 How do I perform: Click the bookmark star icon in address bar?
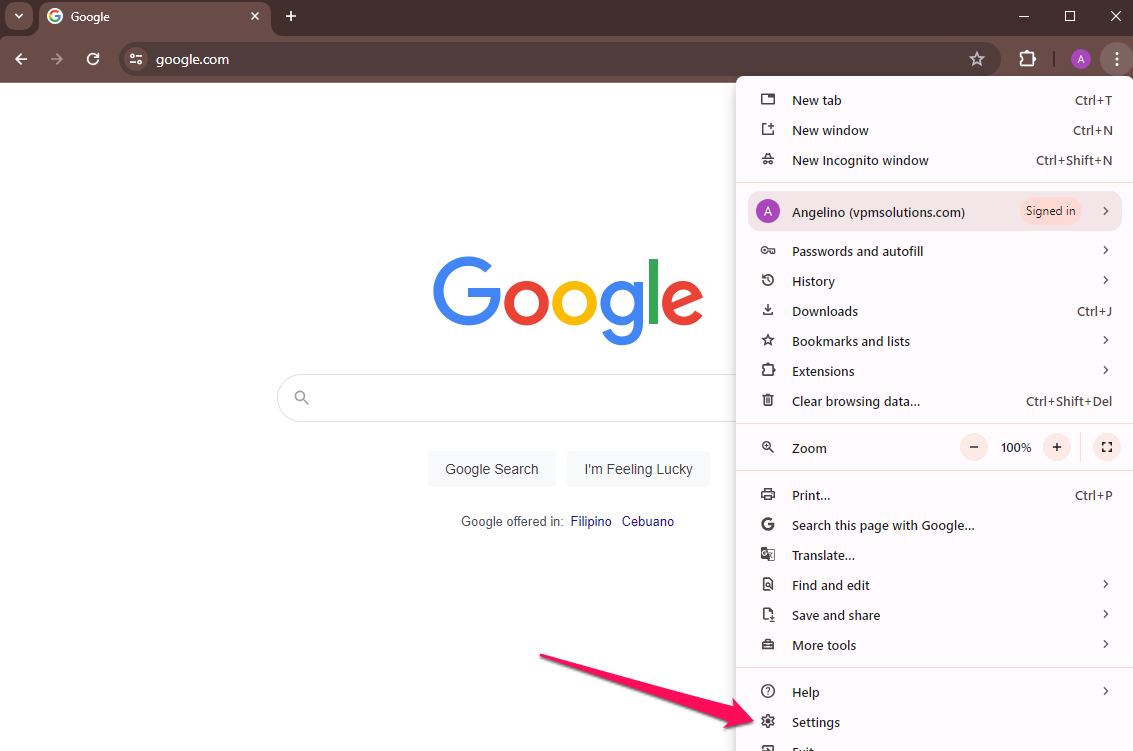coord(977,59)
